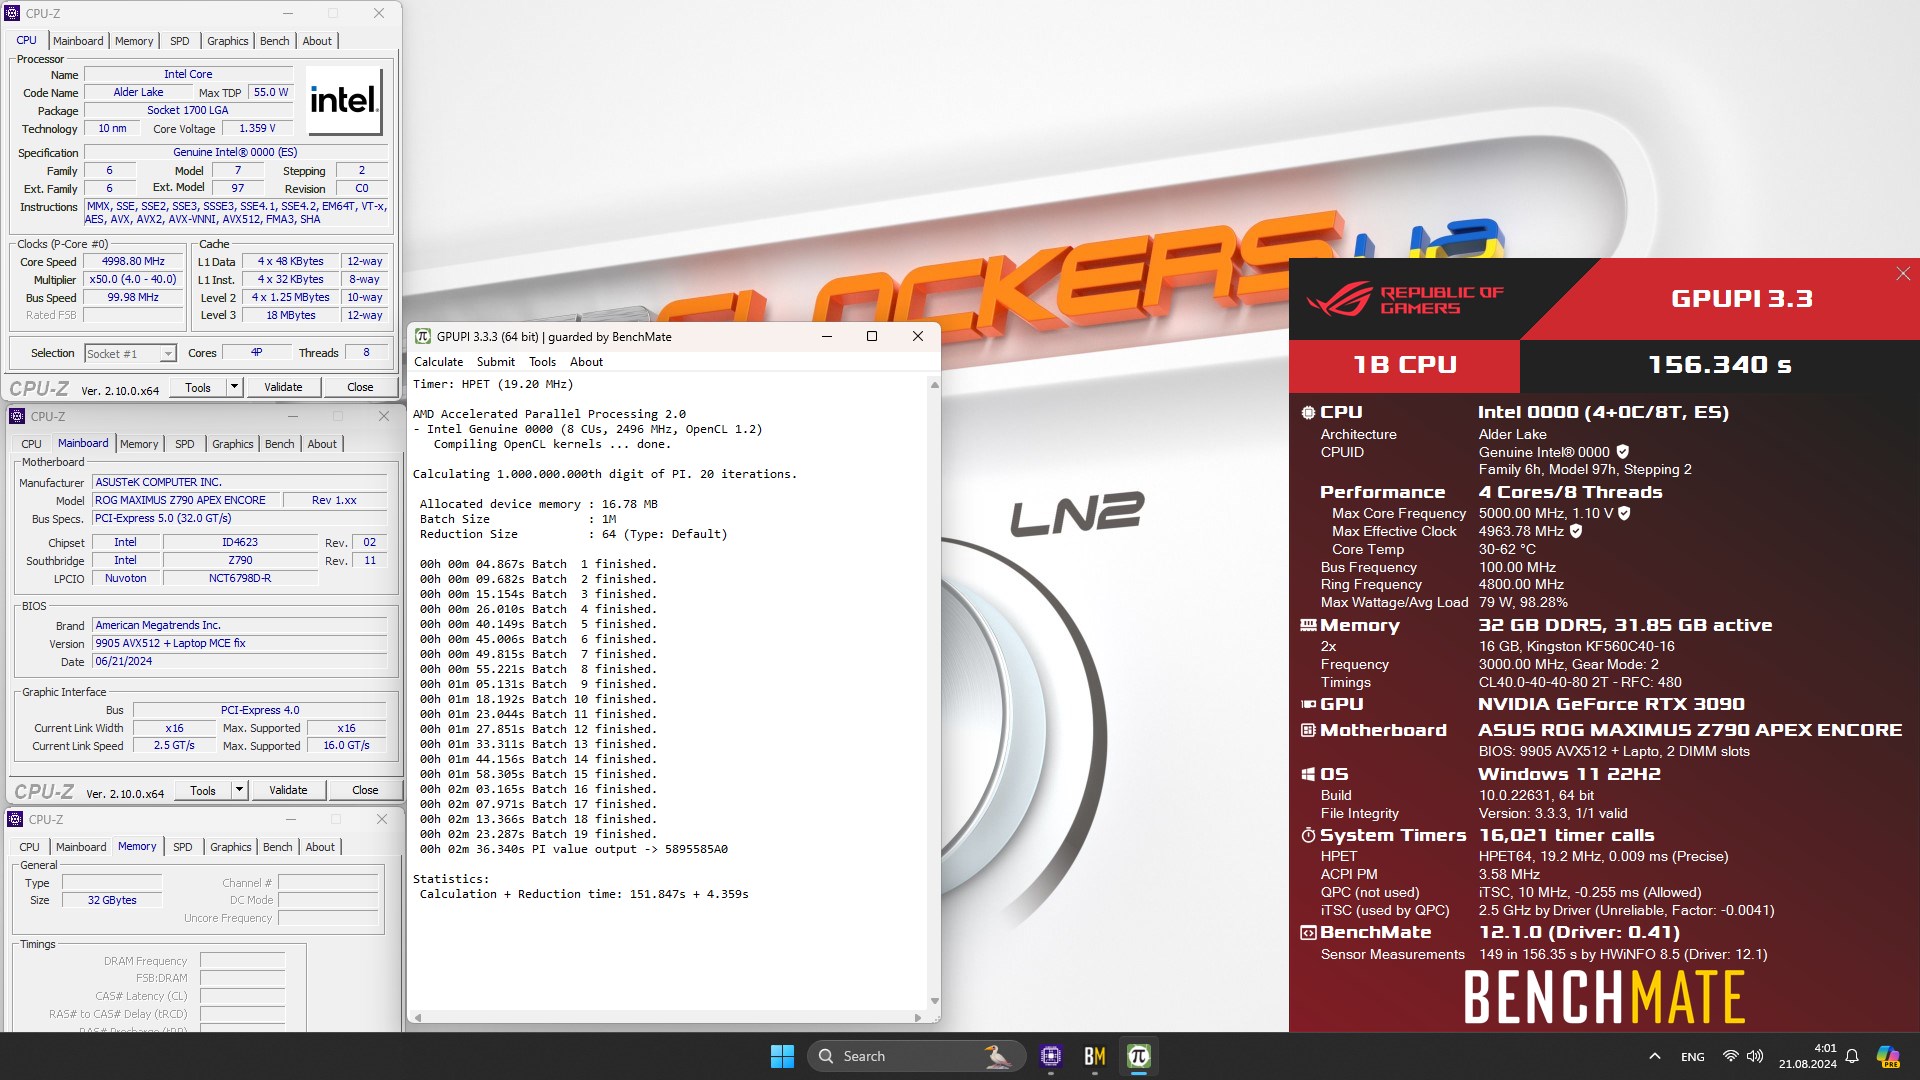The width and height of the screenshot is (1920, 1080).
Task: Select the About tab in the bottom CPU-Z window
Action: (320, 847)
